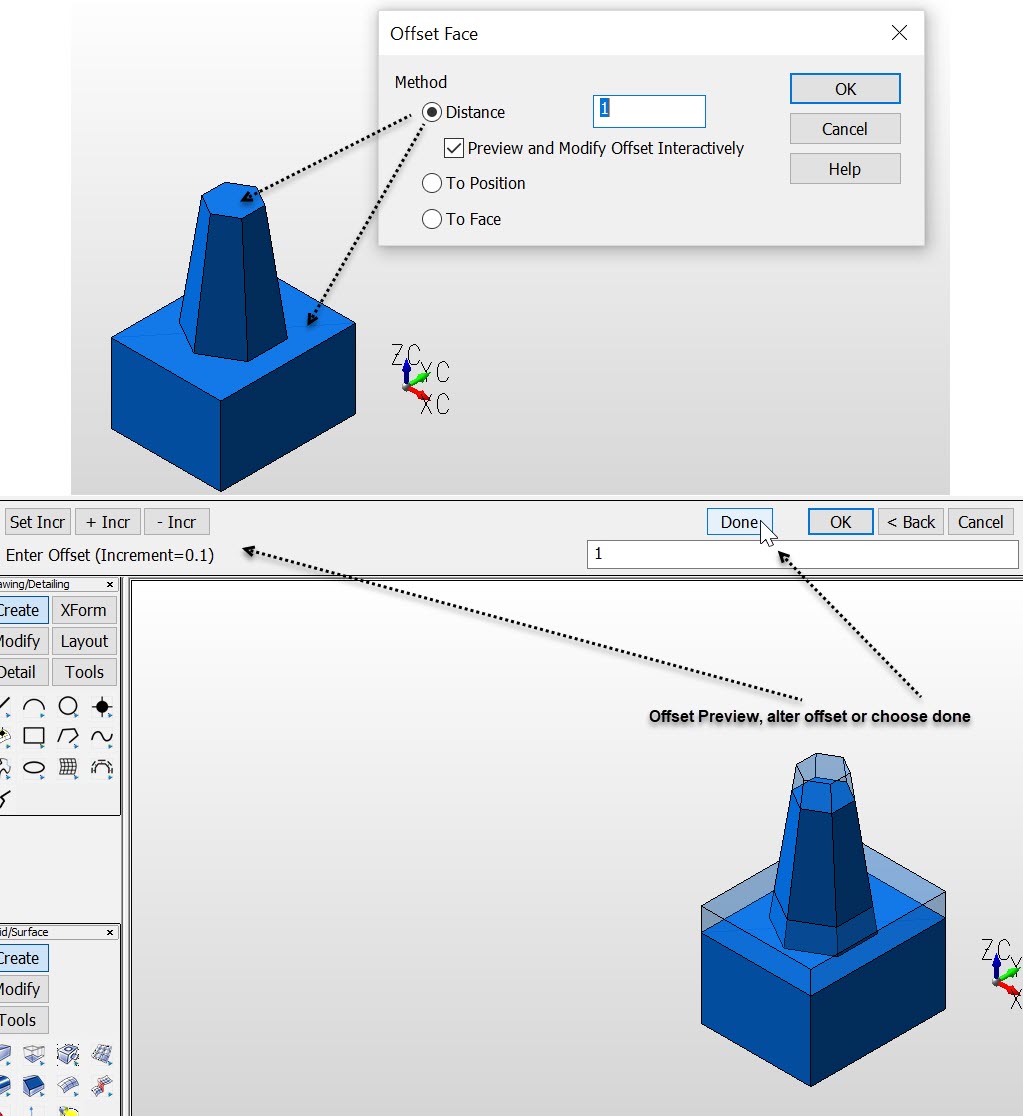1023x1116 pixels.
Task: Select the Circle drawing tool
Action: pyautogui.click(x=67, y=706)
